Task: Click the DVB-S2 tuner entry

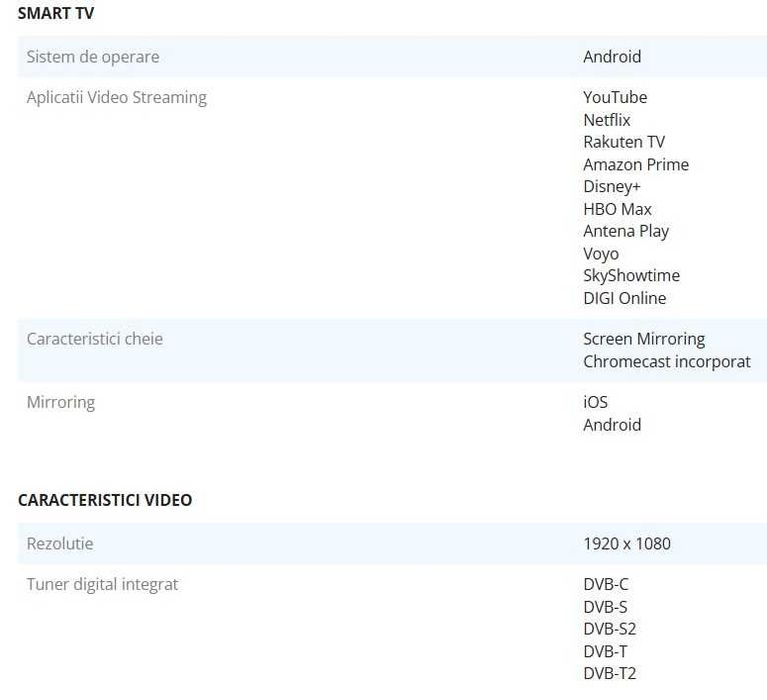Action: [x=610, y=629]
